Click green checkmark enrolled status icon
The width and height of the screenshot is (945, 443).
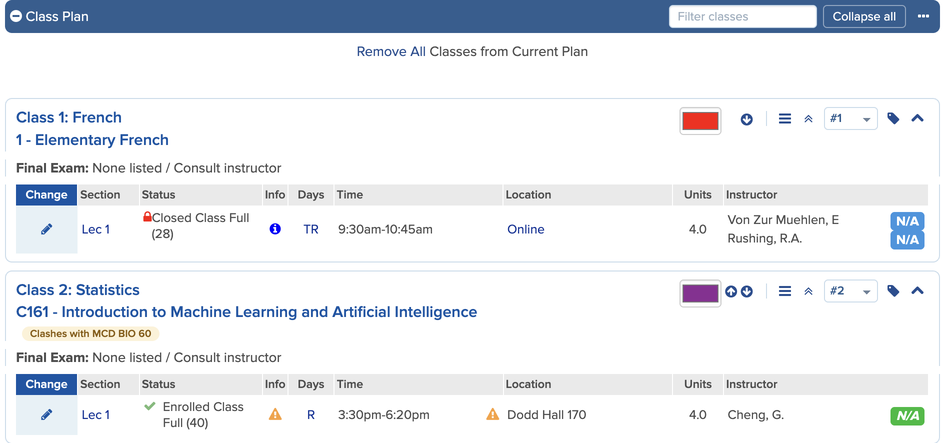150,406
